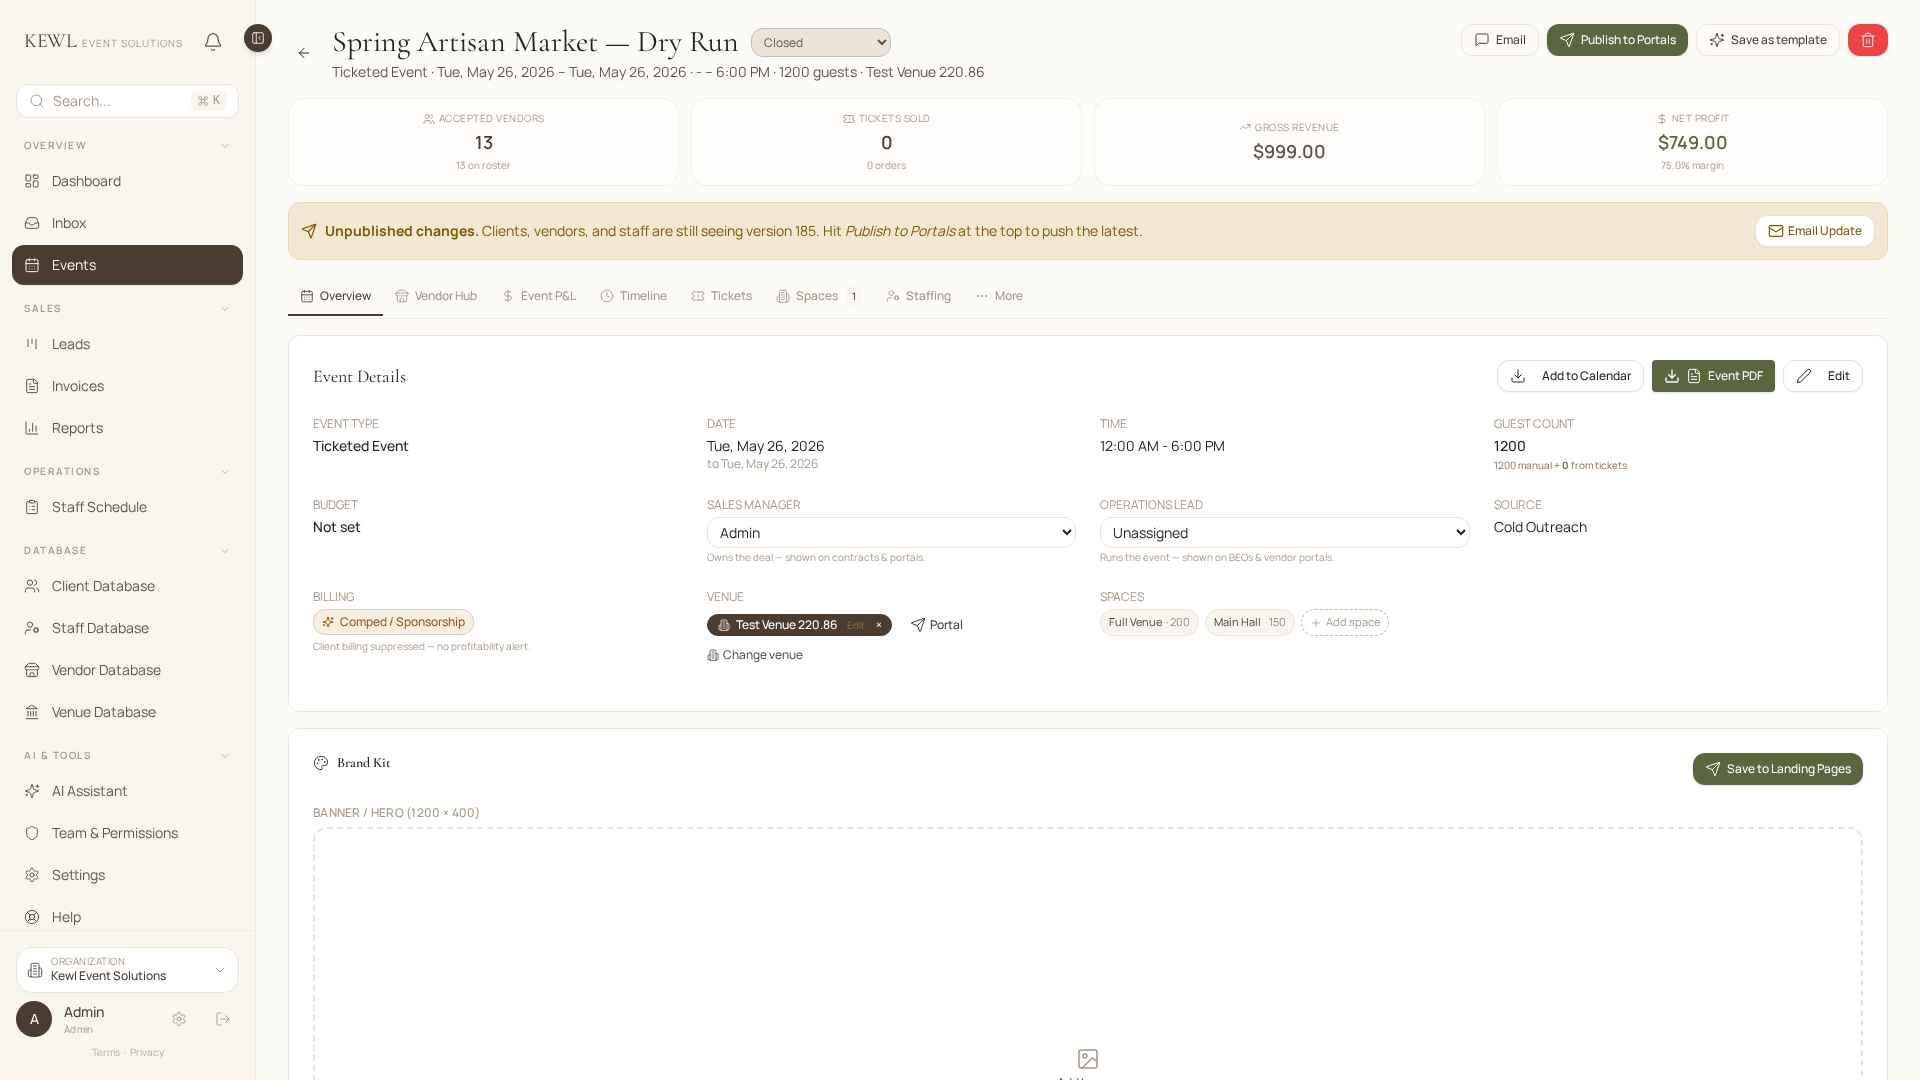Click Change venue
1920x1080 pixels.
coord(755,655)
